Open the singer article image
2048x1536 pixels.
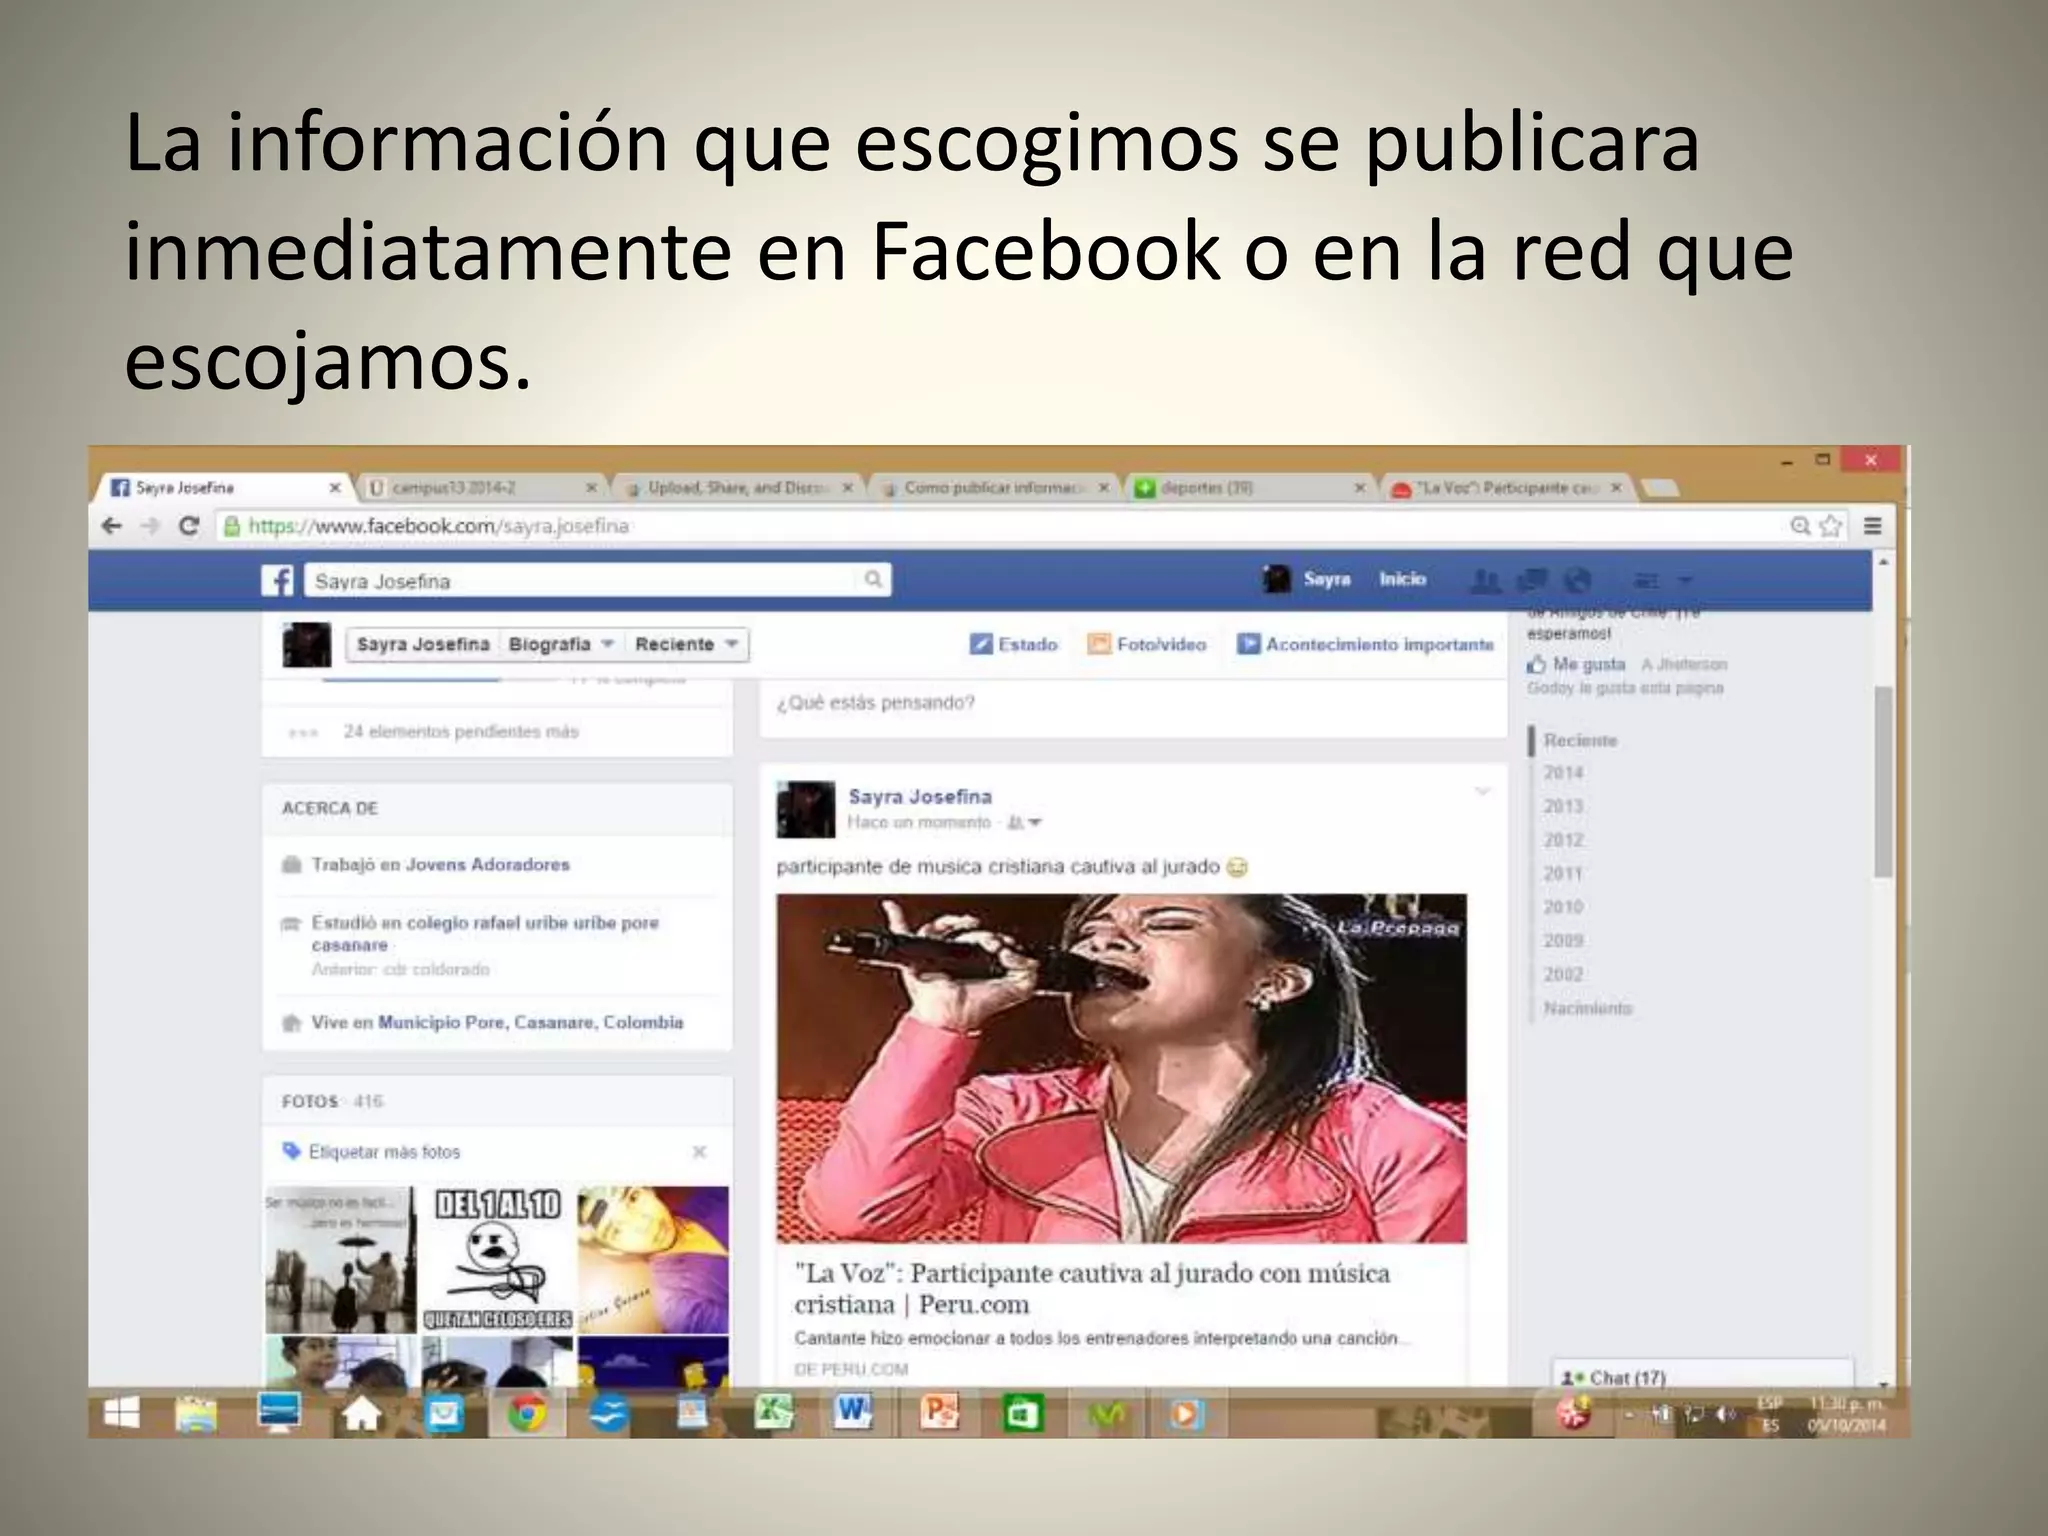1121,1068
